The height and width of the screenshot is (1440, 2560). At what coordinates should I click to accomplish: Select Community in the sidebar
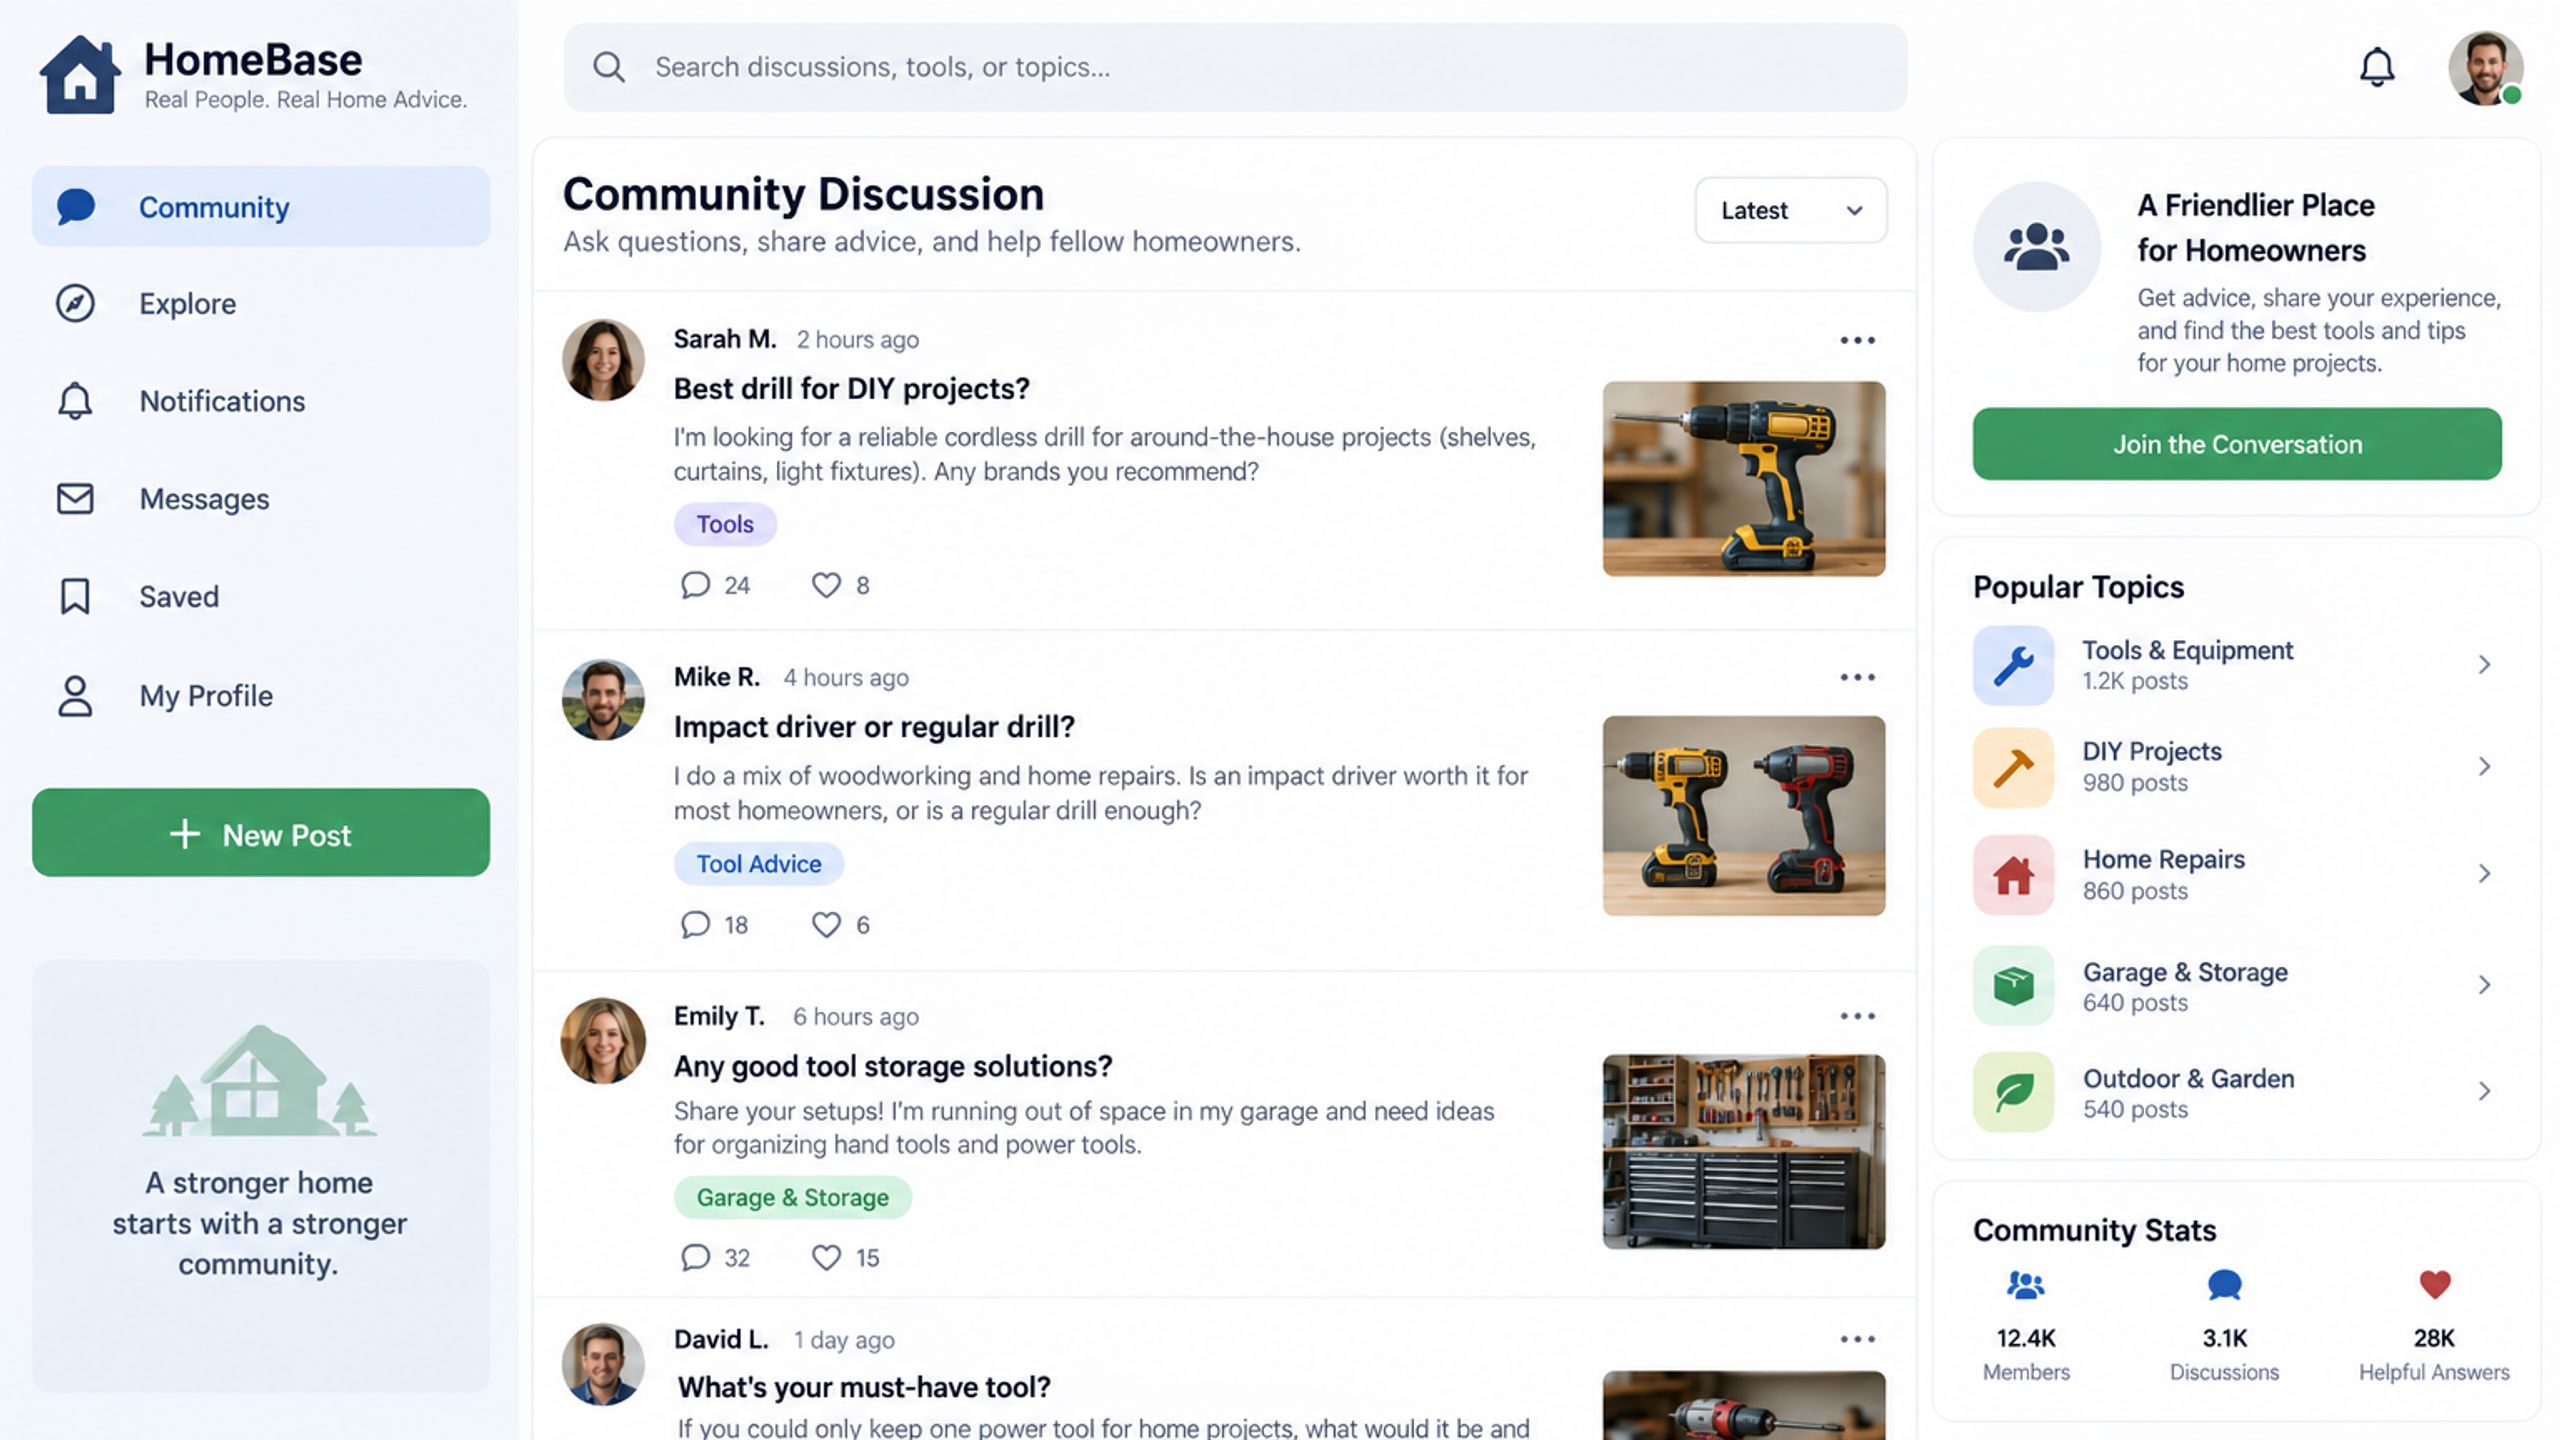point(261,207)
